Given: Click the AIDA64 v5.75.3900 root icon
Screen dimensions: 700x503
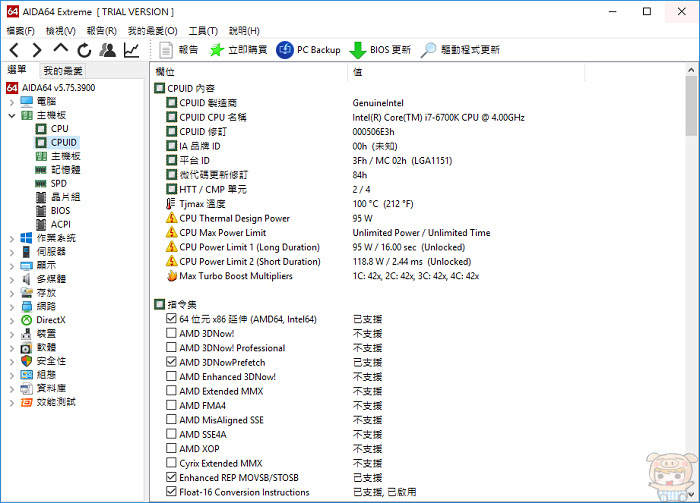Looking at the screenshot, I should pos(12,88).
